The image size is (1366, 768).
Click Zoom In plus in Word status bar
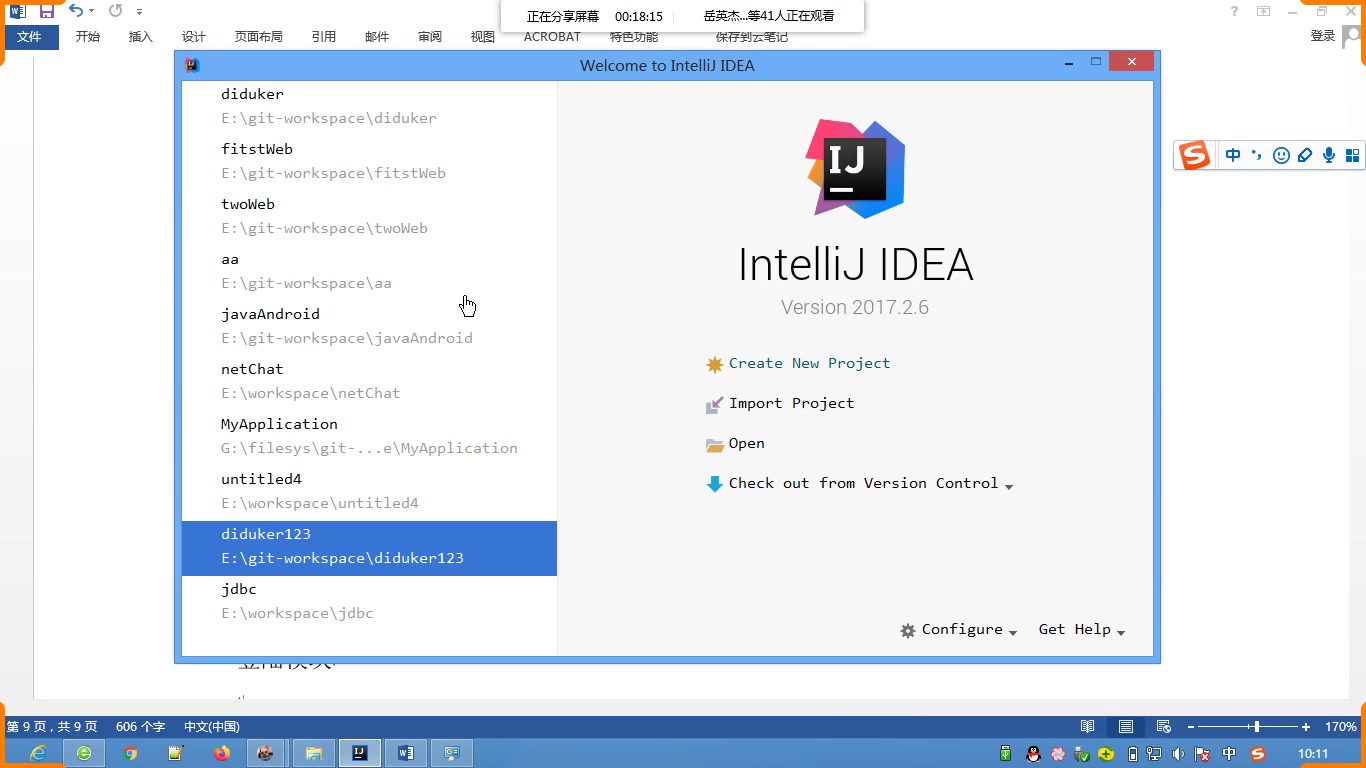tap(1306, 727)
